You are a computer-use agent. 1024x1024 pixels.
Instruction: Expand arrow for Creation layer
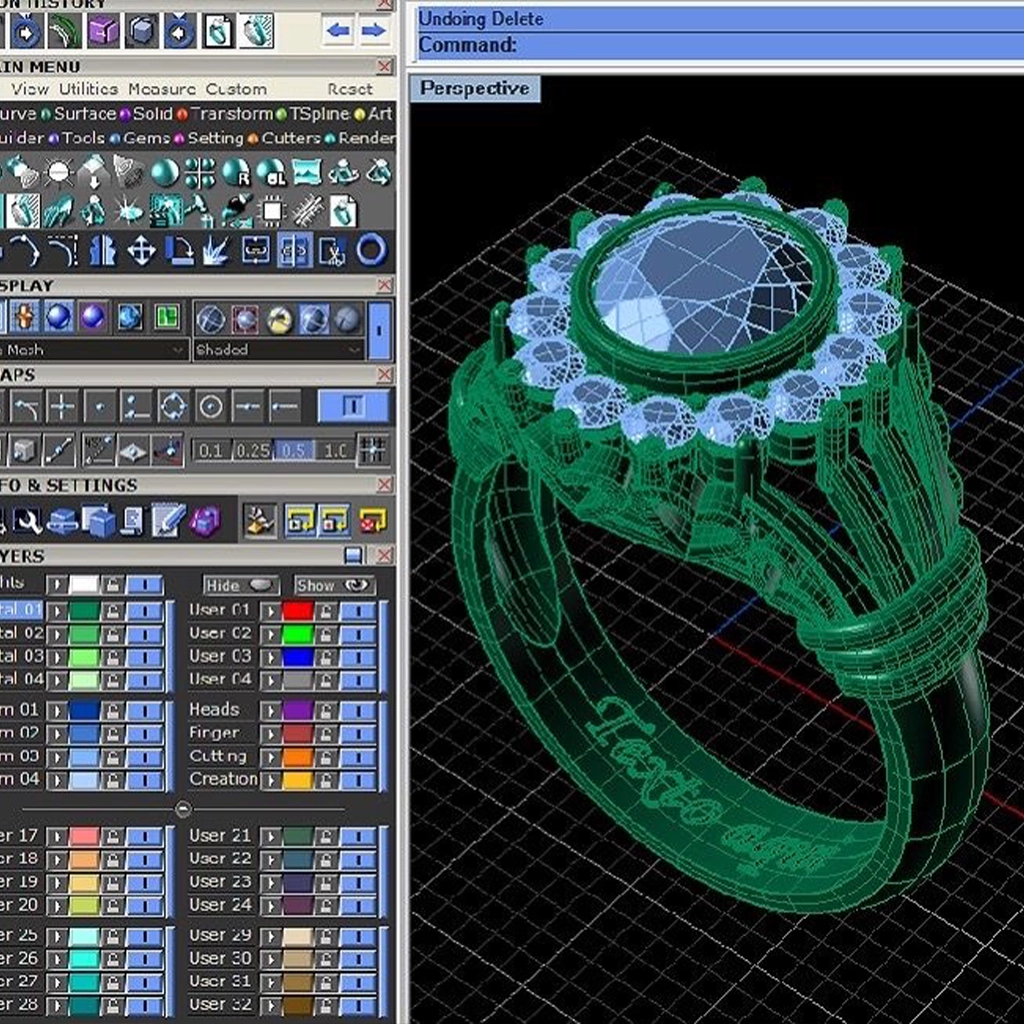coord(270,780)
